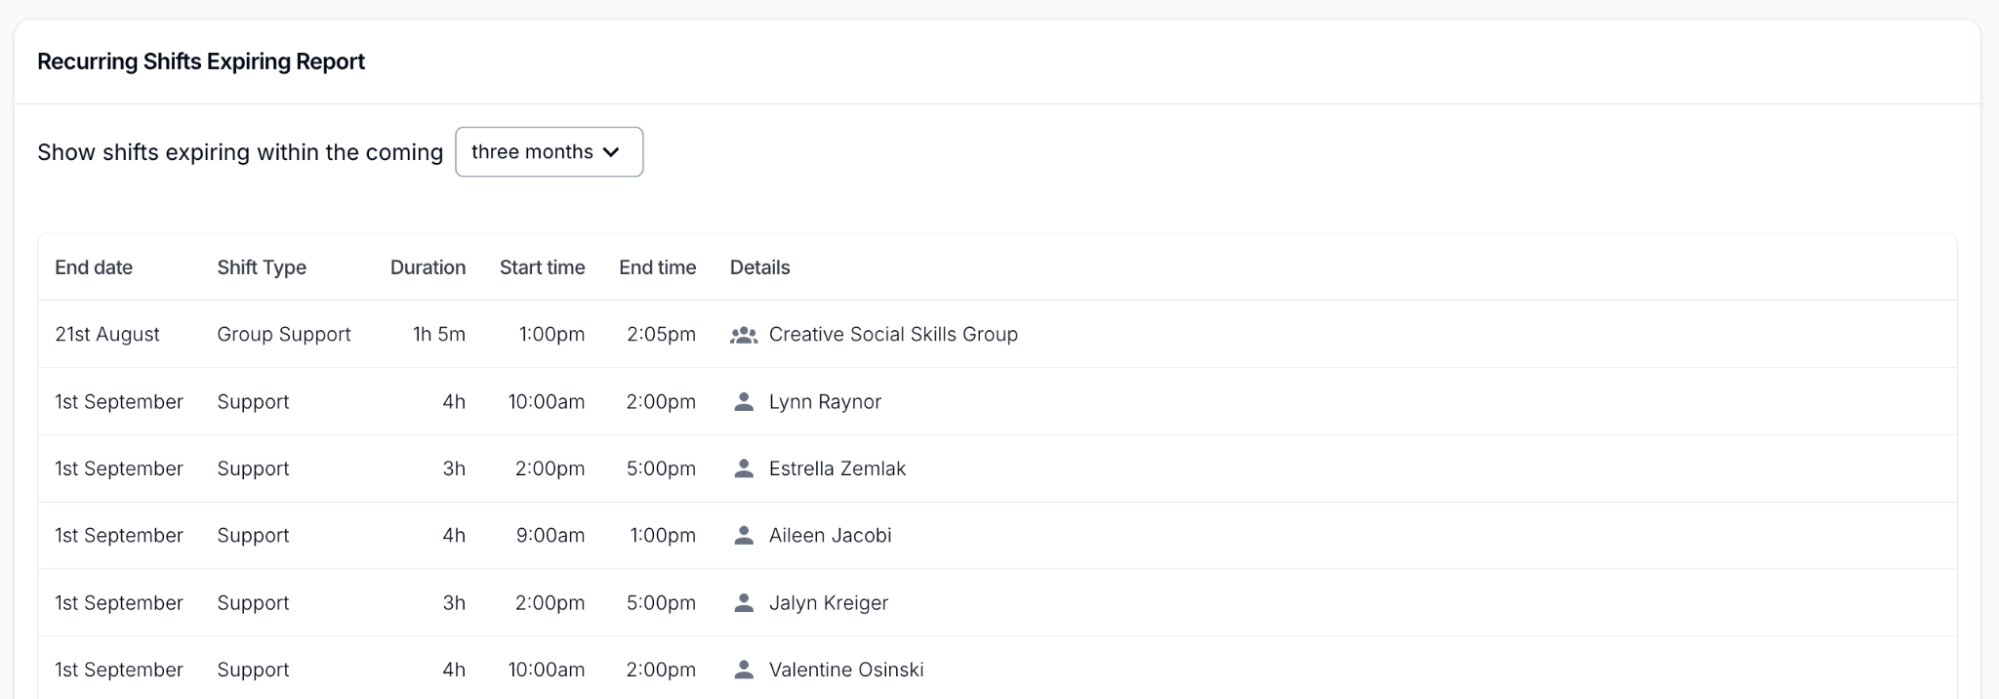Viewport: 1999px width, 699px height.
Task: Click the End time column header
Action: coord(657,267)
